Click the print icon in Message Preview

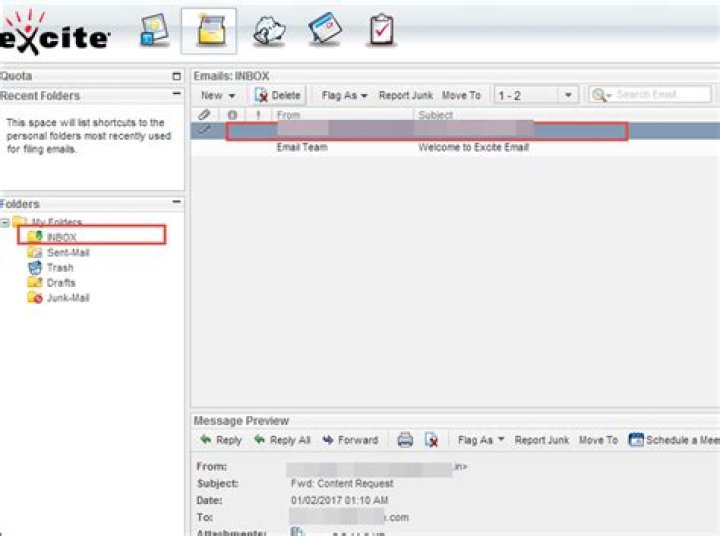(406, 440)
